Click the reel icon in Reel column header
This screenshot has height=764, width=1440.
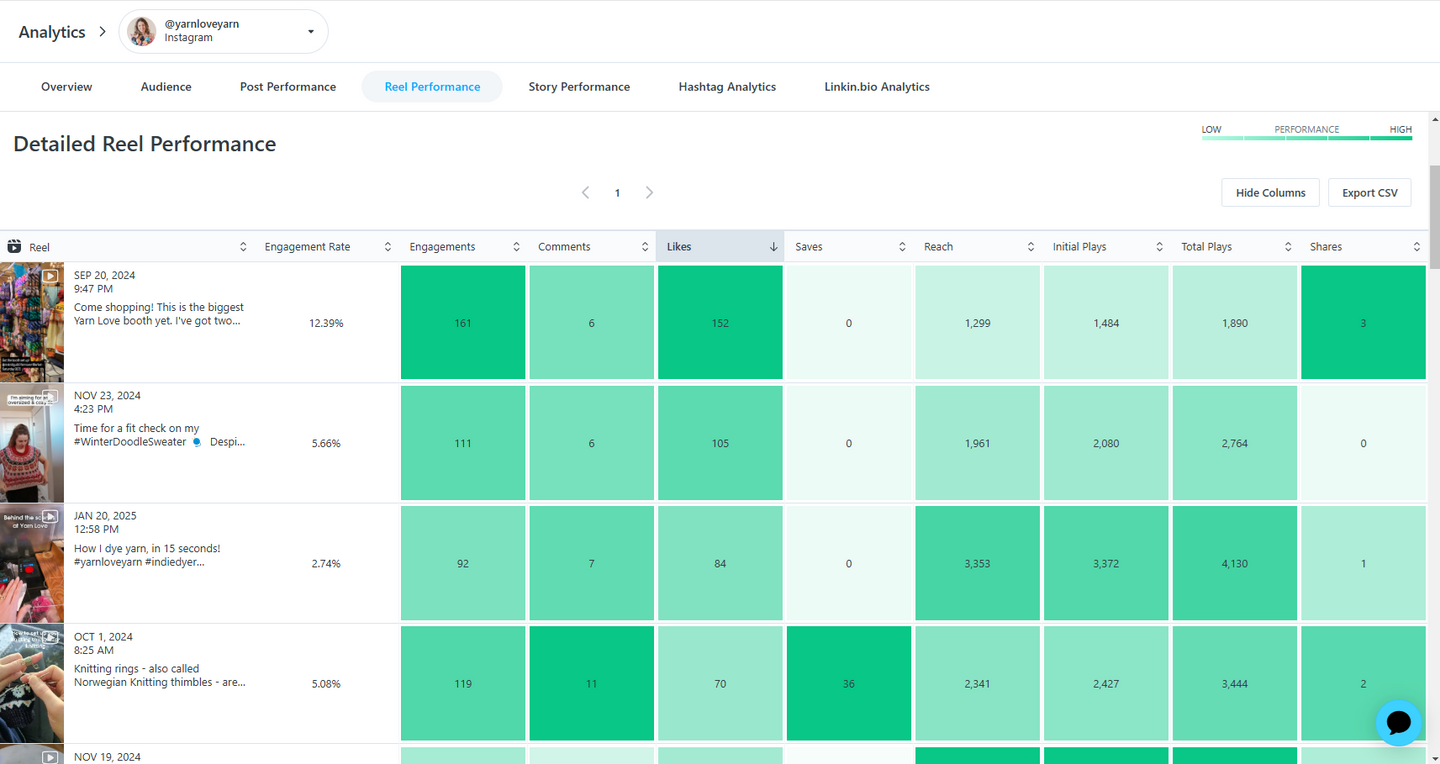(14, 247)
